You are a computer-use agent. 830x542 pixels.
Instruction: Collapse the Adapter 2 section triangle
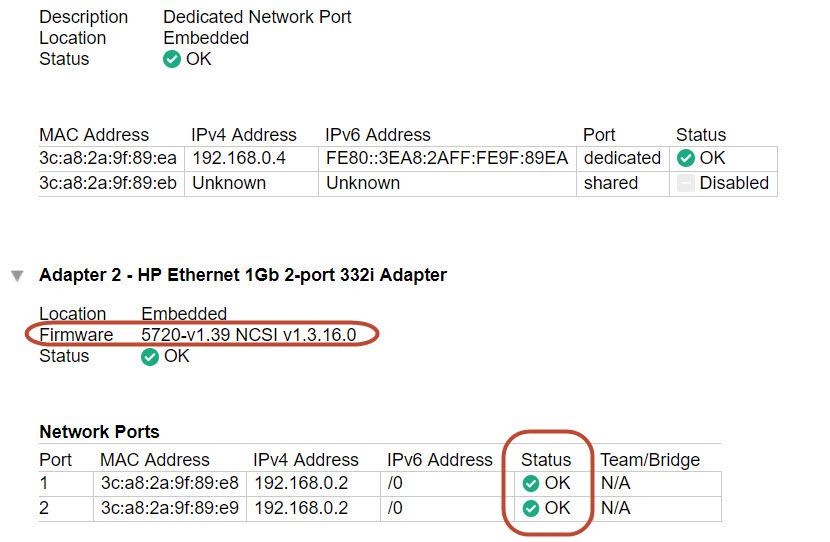point(17,276)
